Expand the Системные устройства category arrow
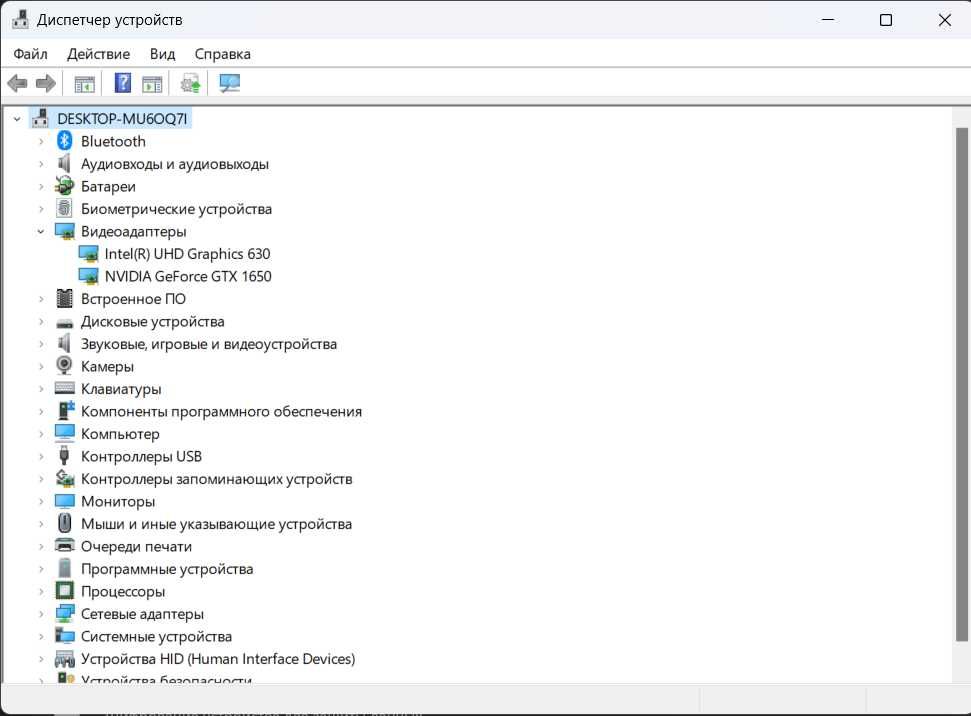971x716 pixels. 41,636
